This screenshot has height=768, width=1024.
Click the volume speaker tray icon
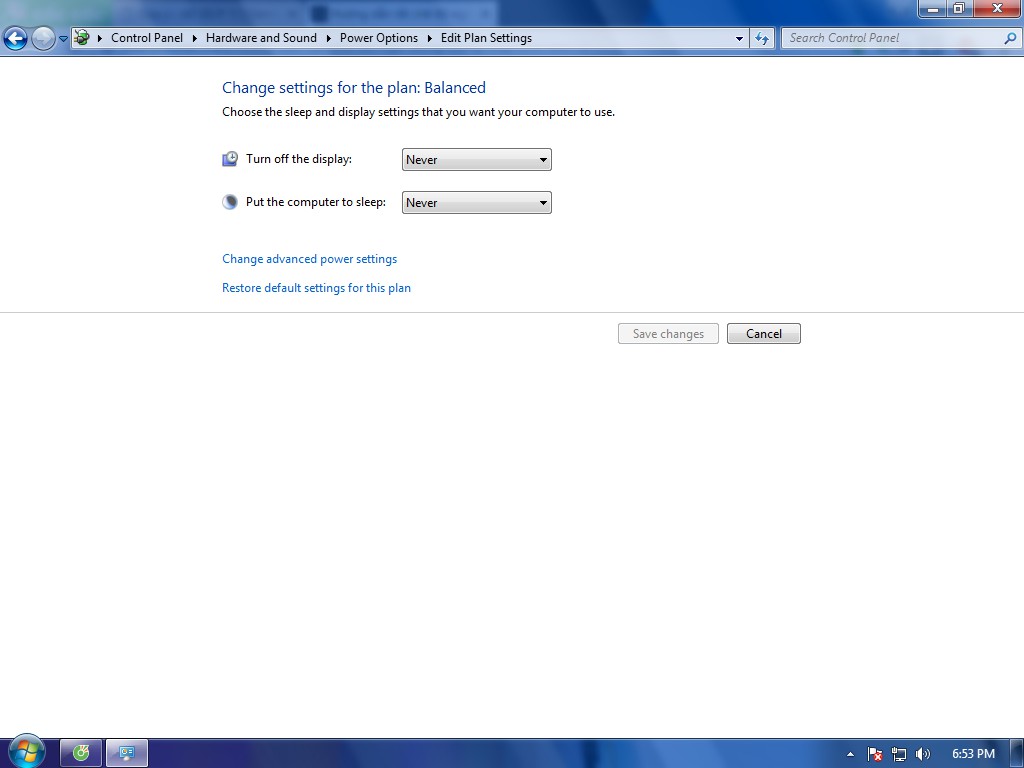click(x=922, y=754)
